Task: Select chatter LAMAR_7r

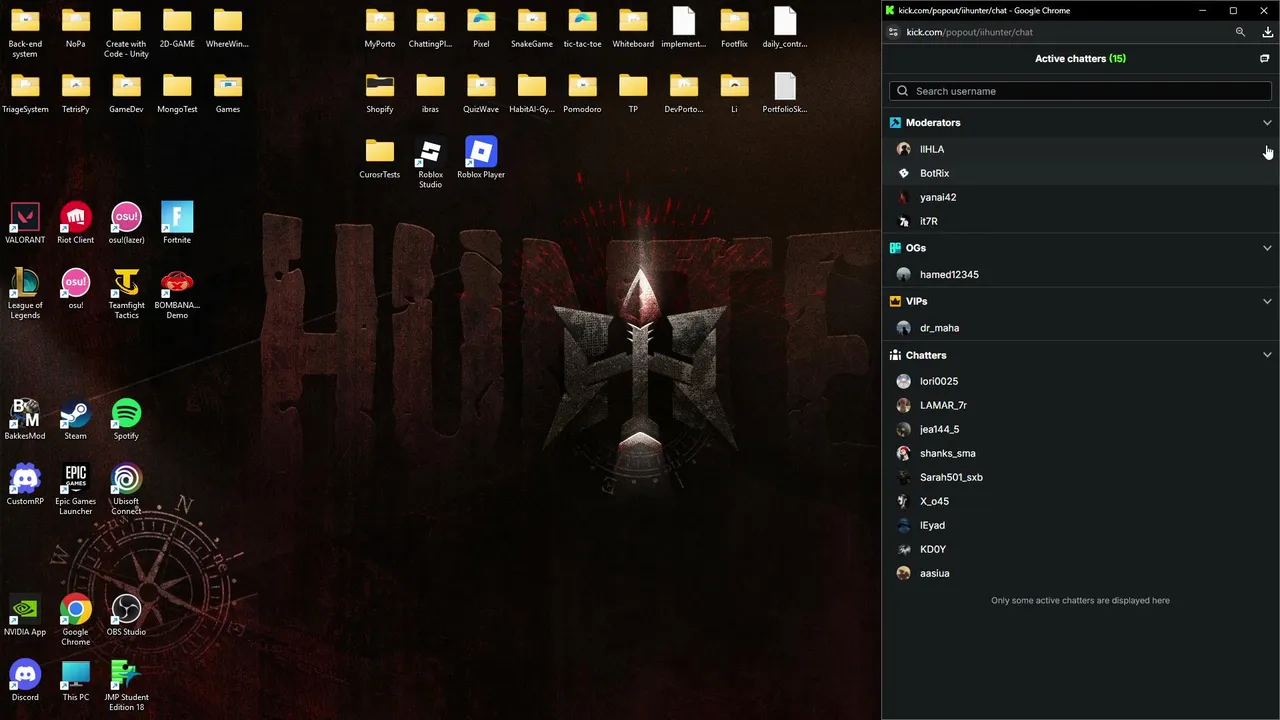Action: pos(1080,405)
